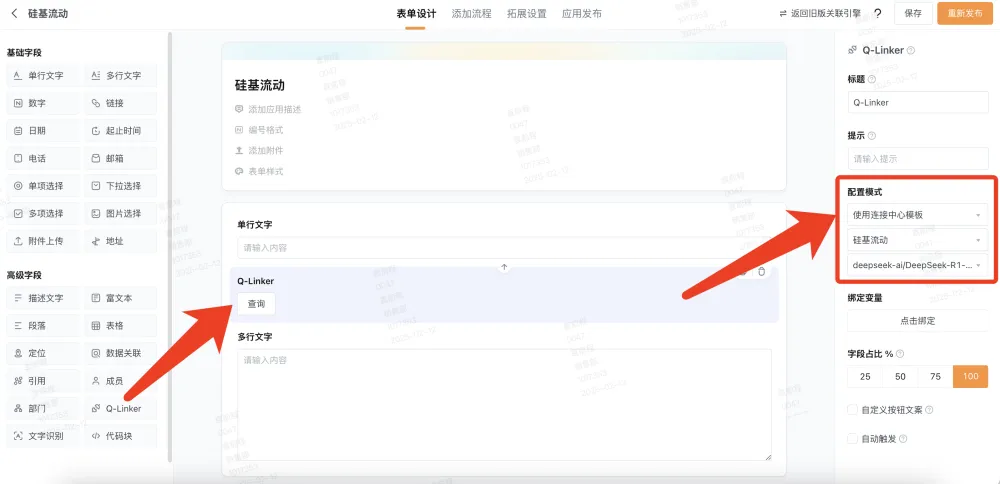Click the 查询 query button

pyautogui.click(x=256, y=304)
